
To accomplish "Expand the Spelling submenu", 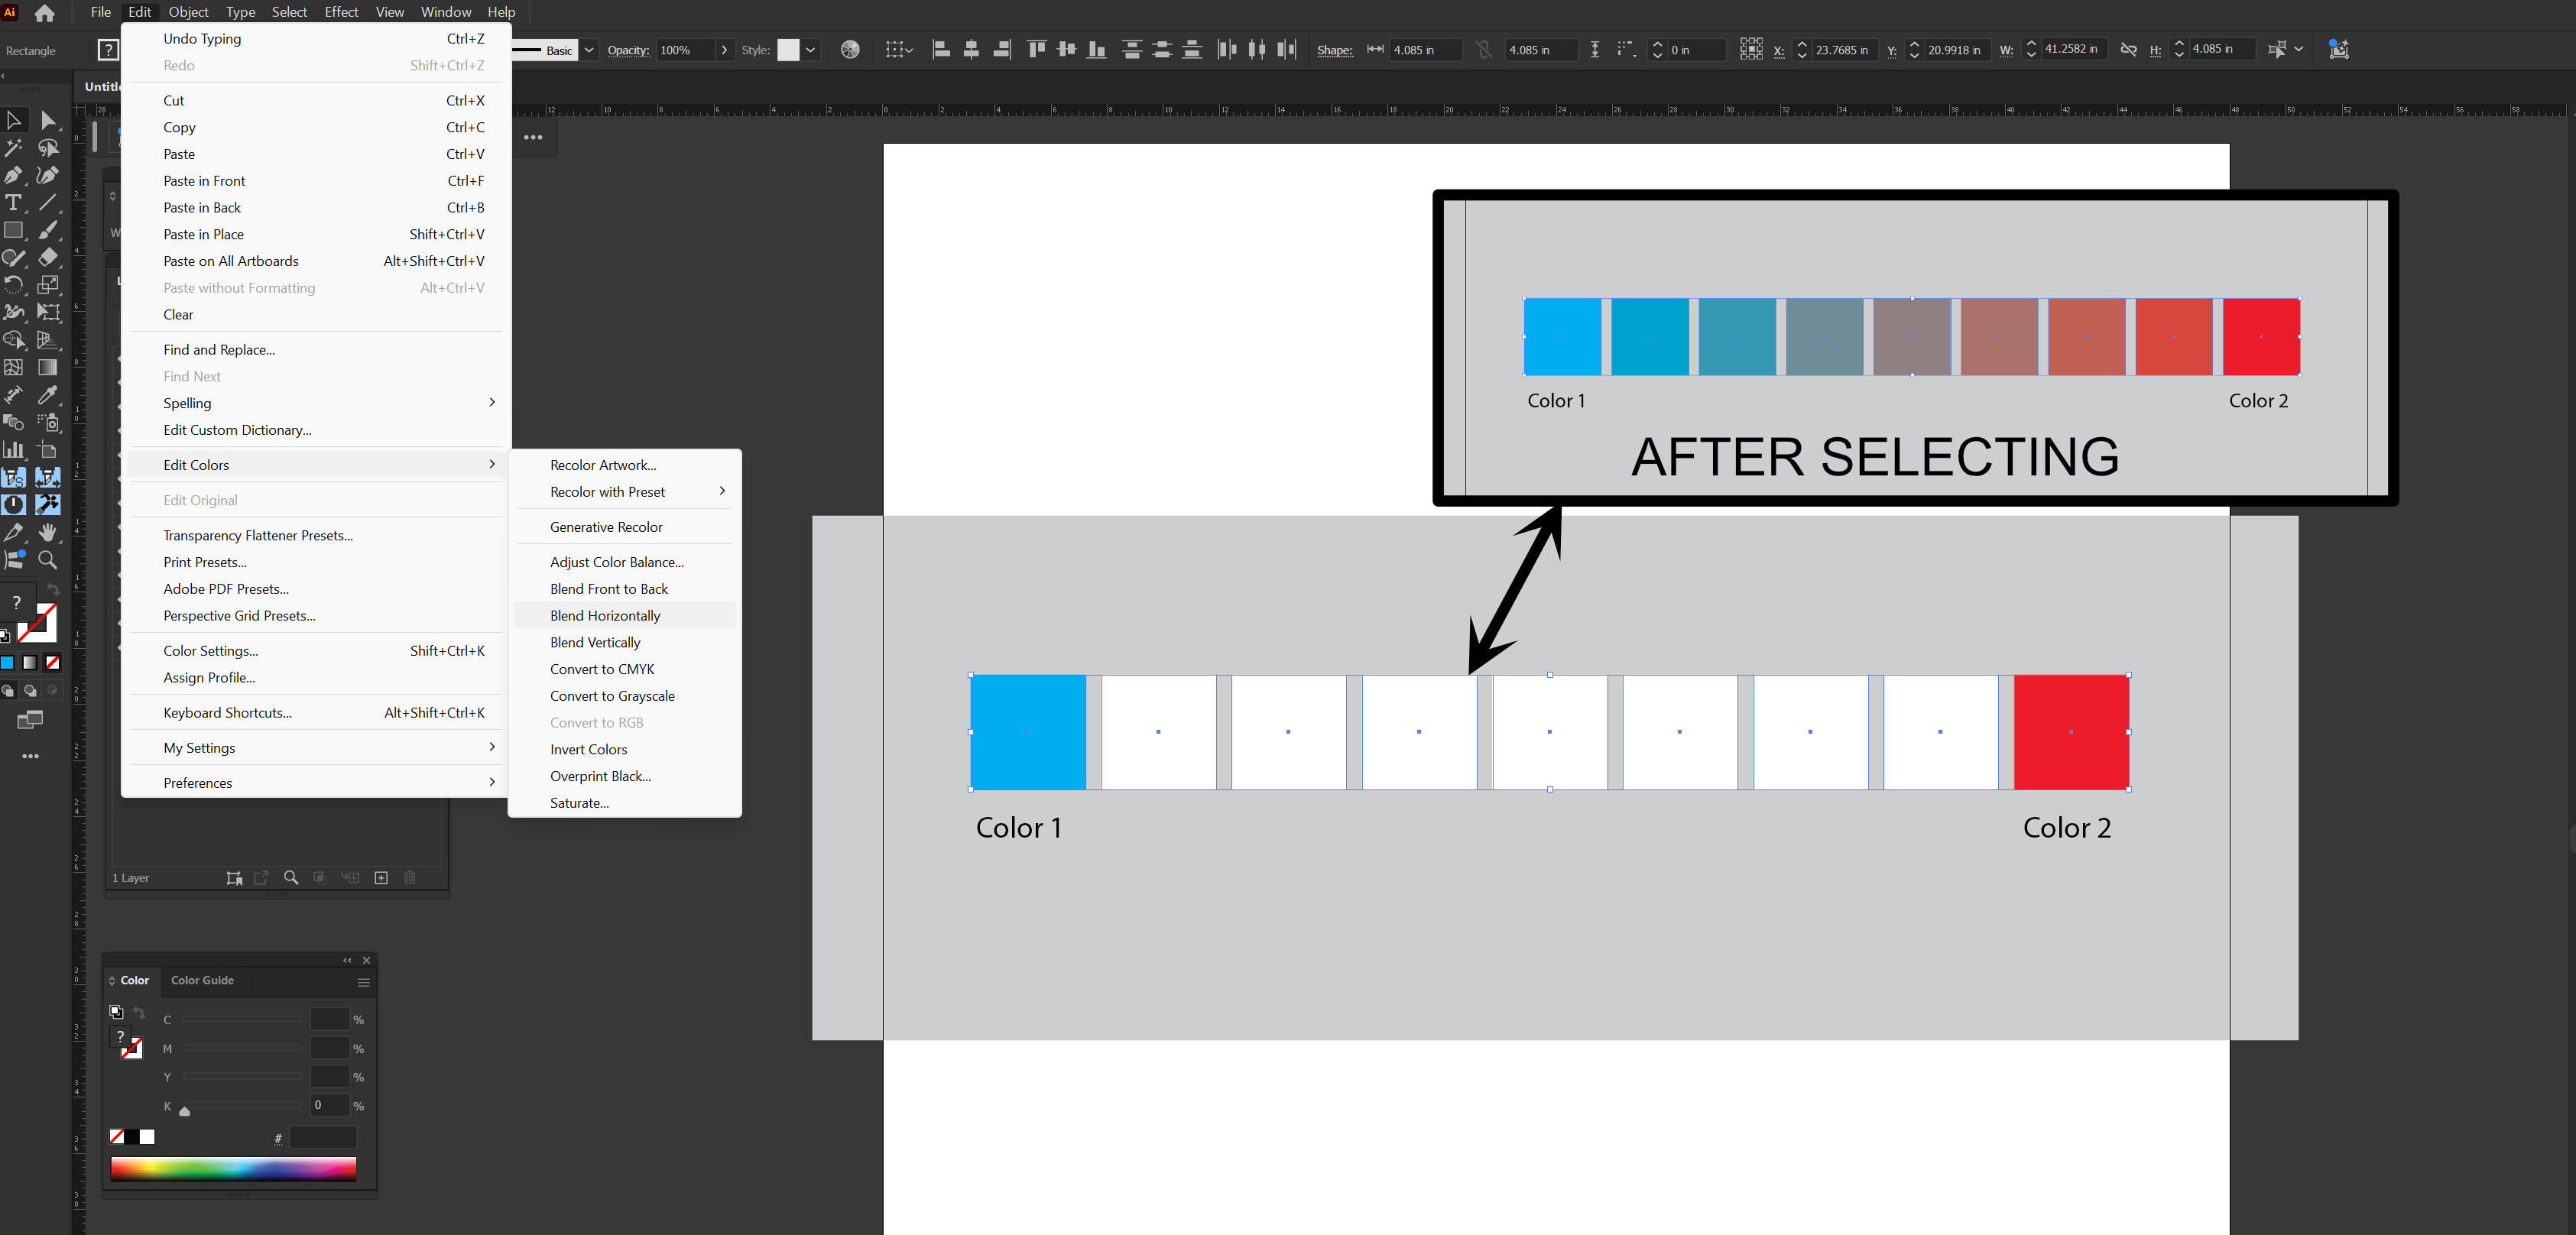I will pyautogui.click(x=492, y=403).
